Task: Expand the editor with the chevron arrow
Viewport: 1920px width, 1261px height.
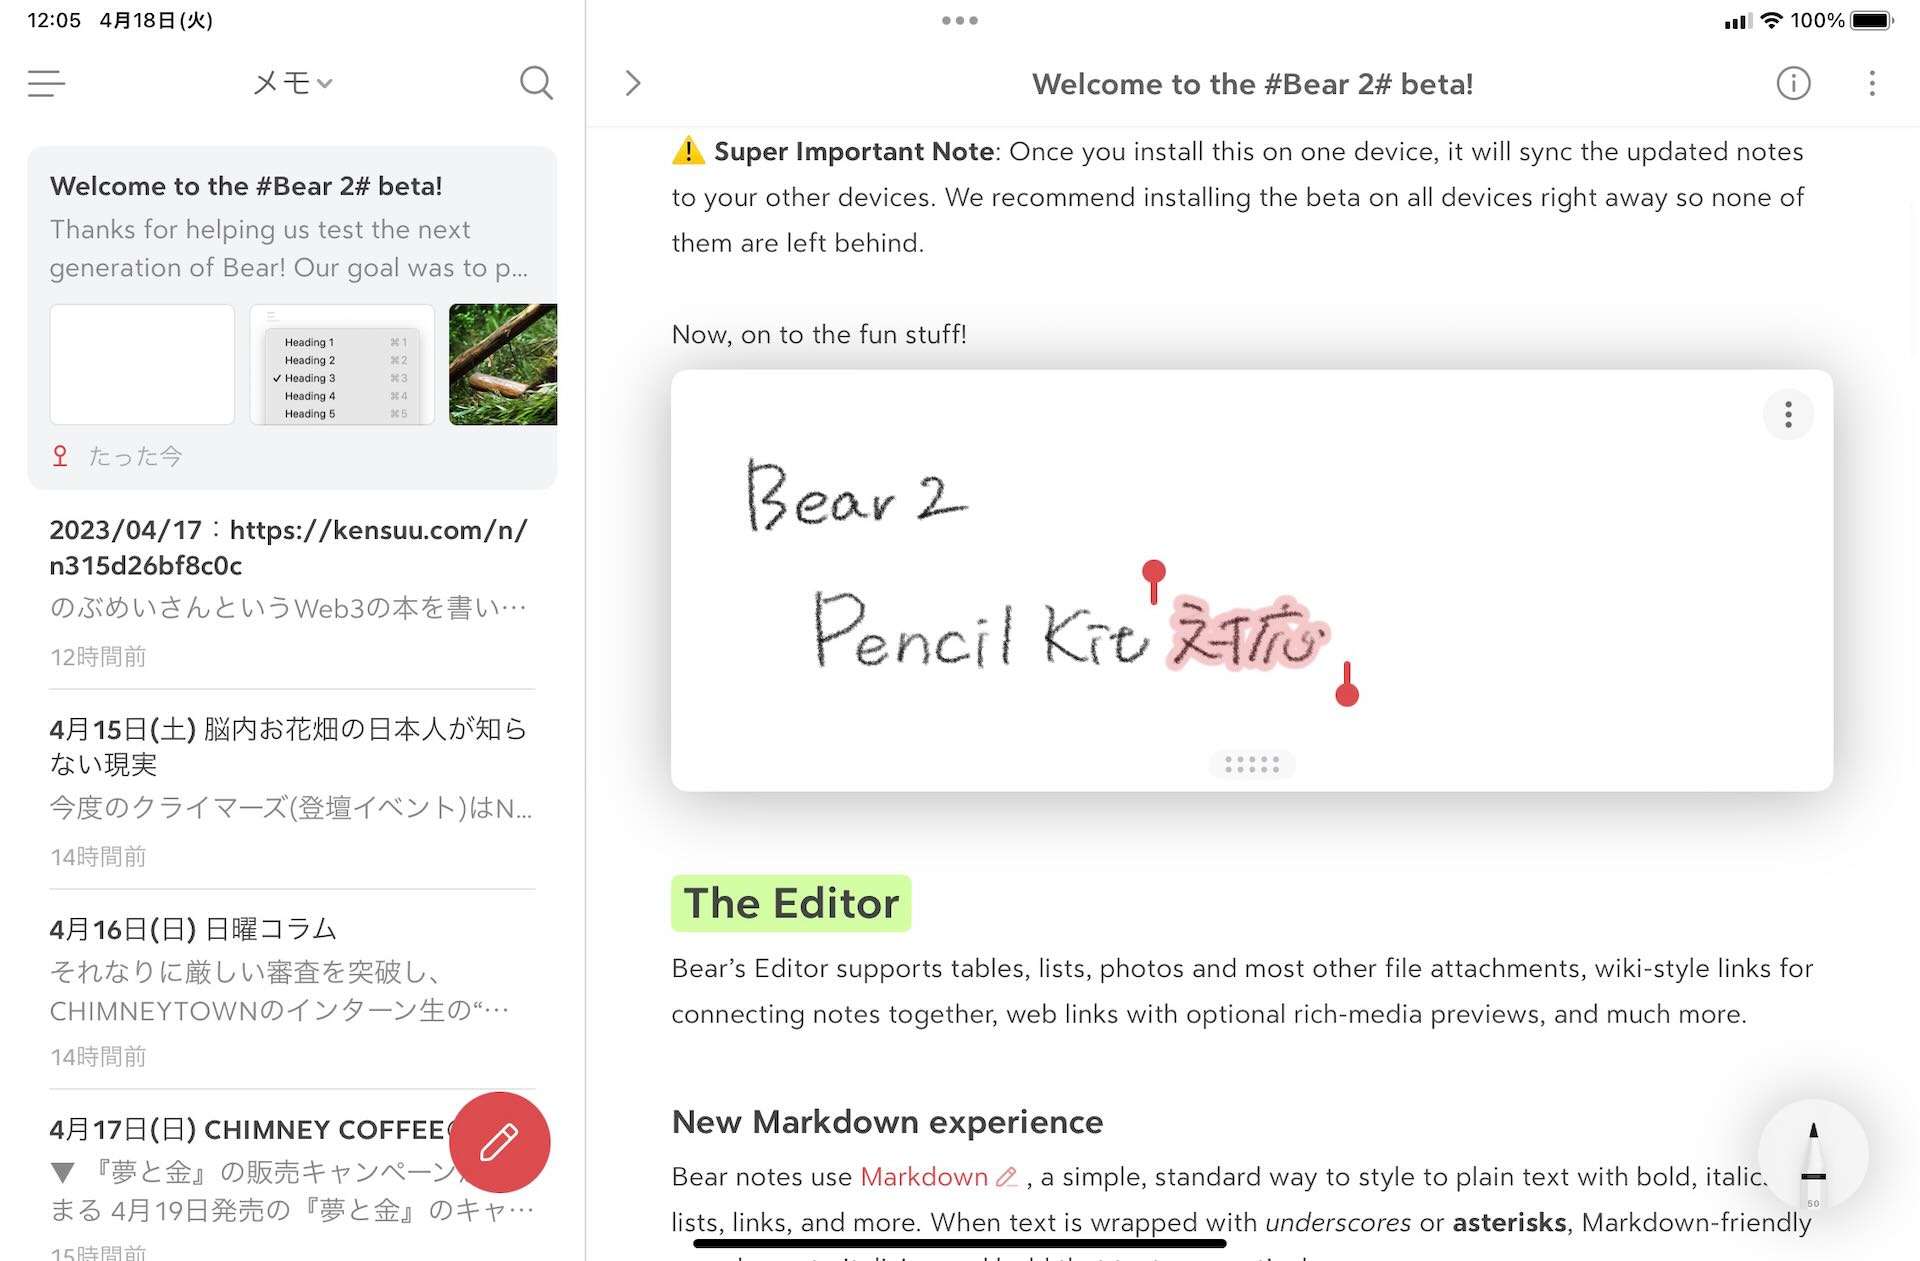Action: [632, 83]
